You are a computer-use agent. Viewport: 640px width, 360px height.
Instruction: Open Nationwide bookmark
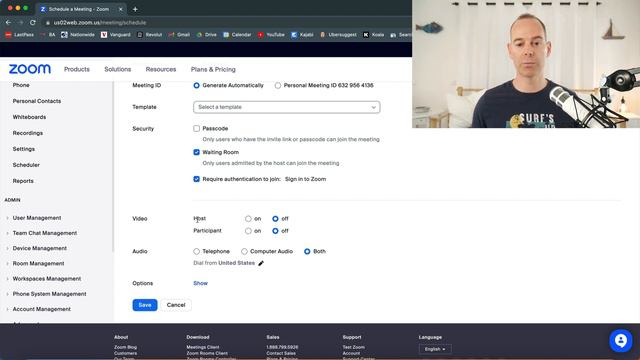[x=78, y=35]
